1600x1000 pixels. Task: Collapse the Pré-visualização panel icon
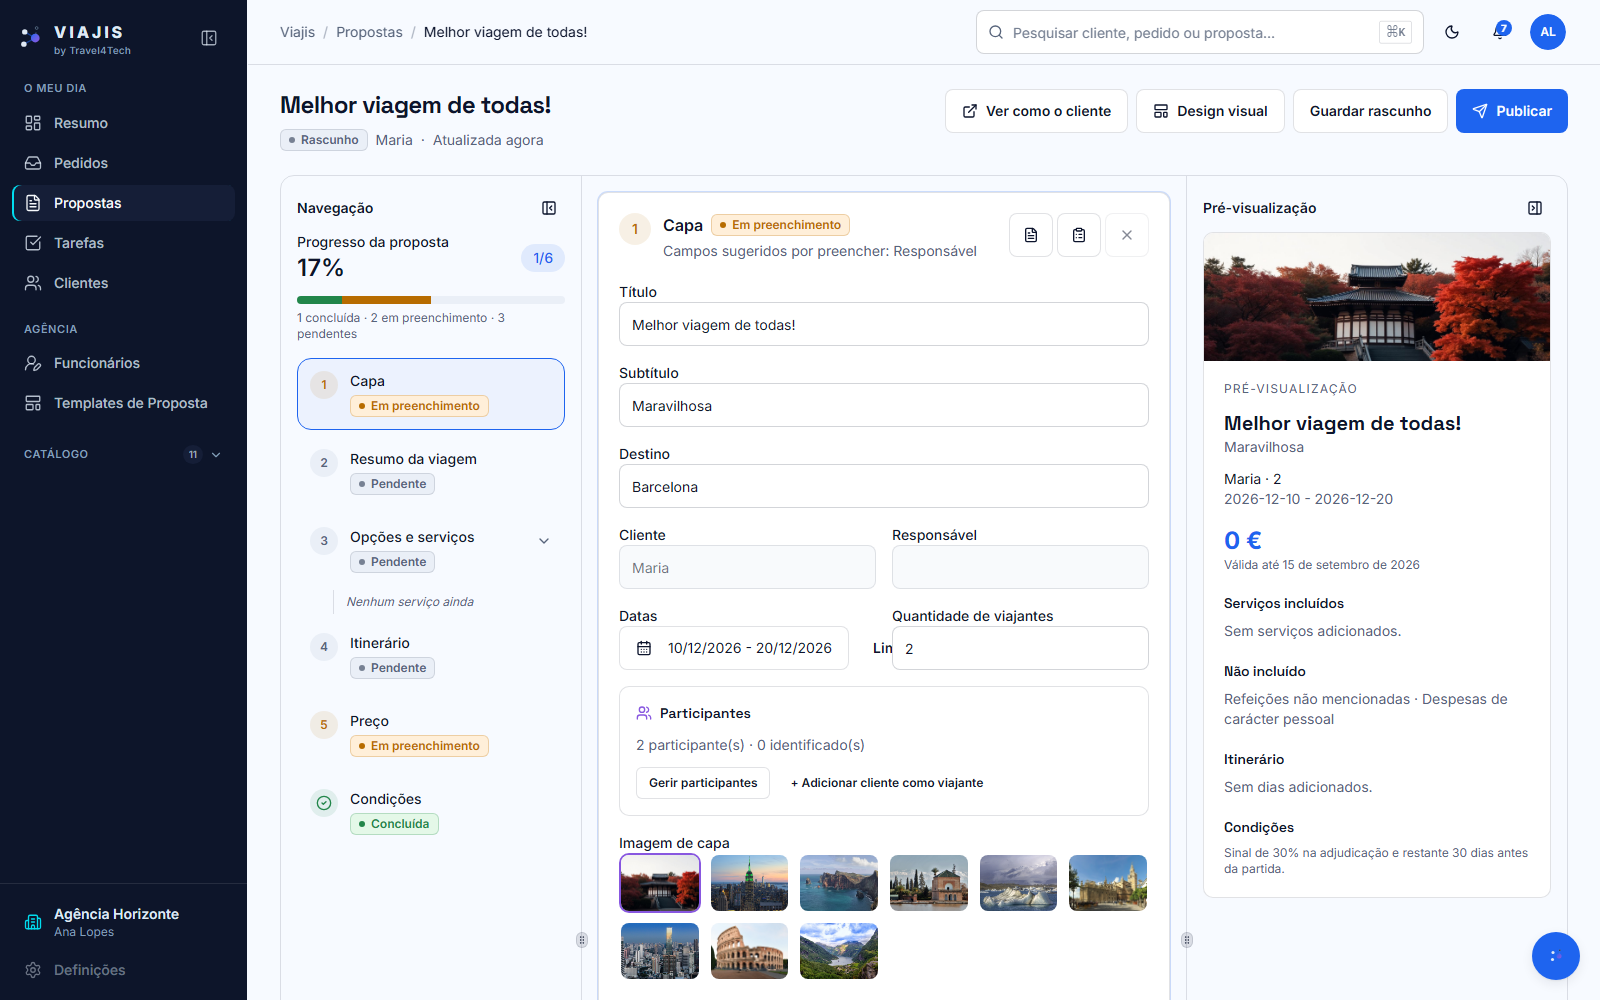(1535, 208)
